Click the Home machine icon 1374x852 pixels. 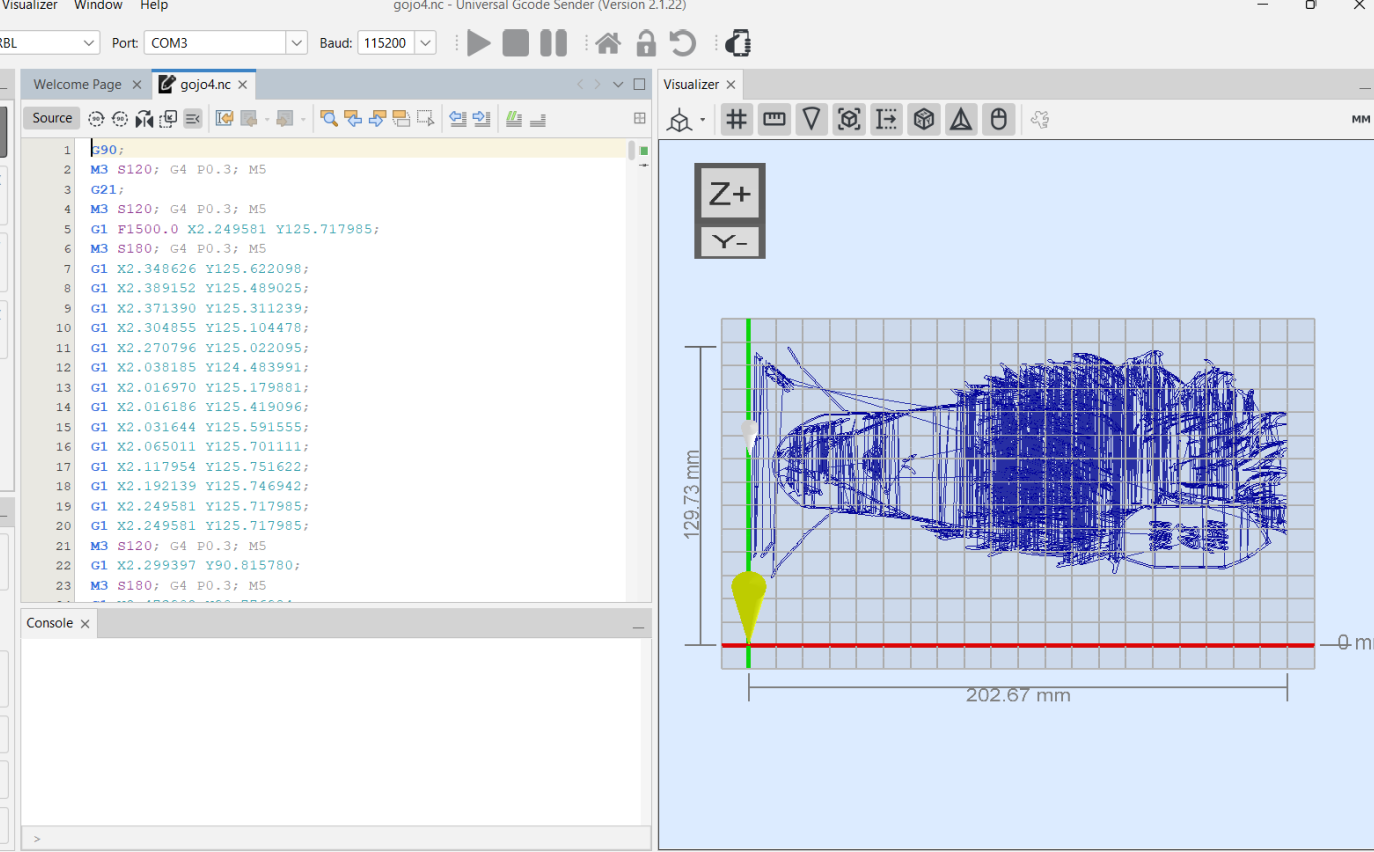607,43
